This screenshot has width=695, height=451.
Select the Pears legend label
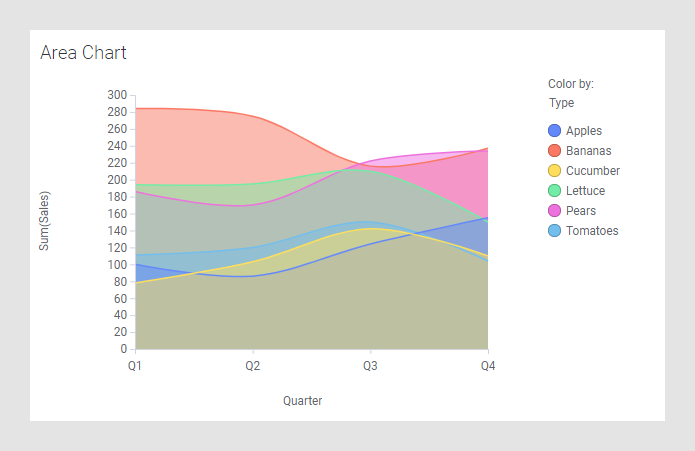(580, 211)
